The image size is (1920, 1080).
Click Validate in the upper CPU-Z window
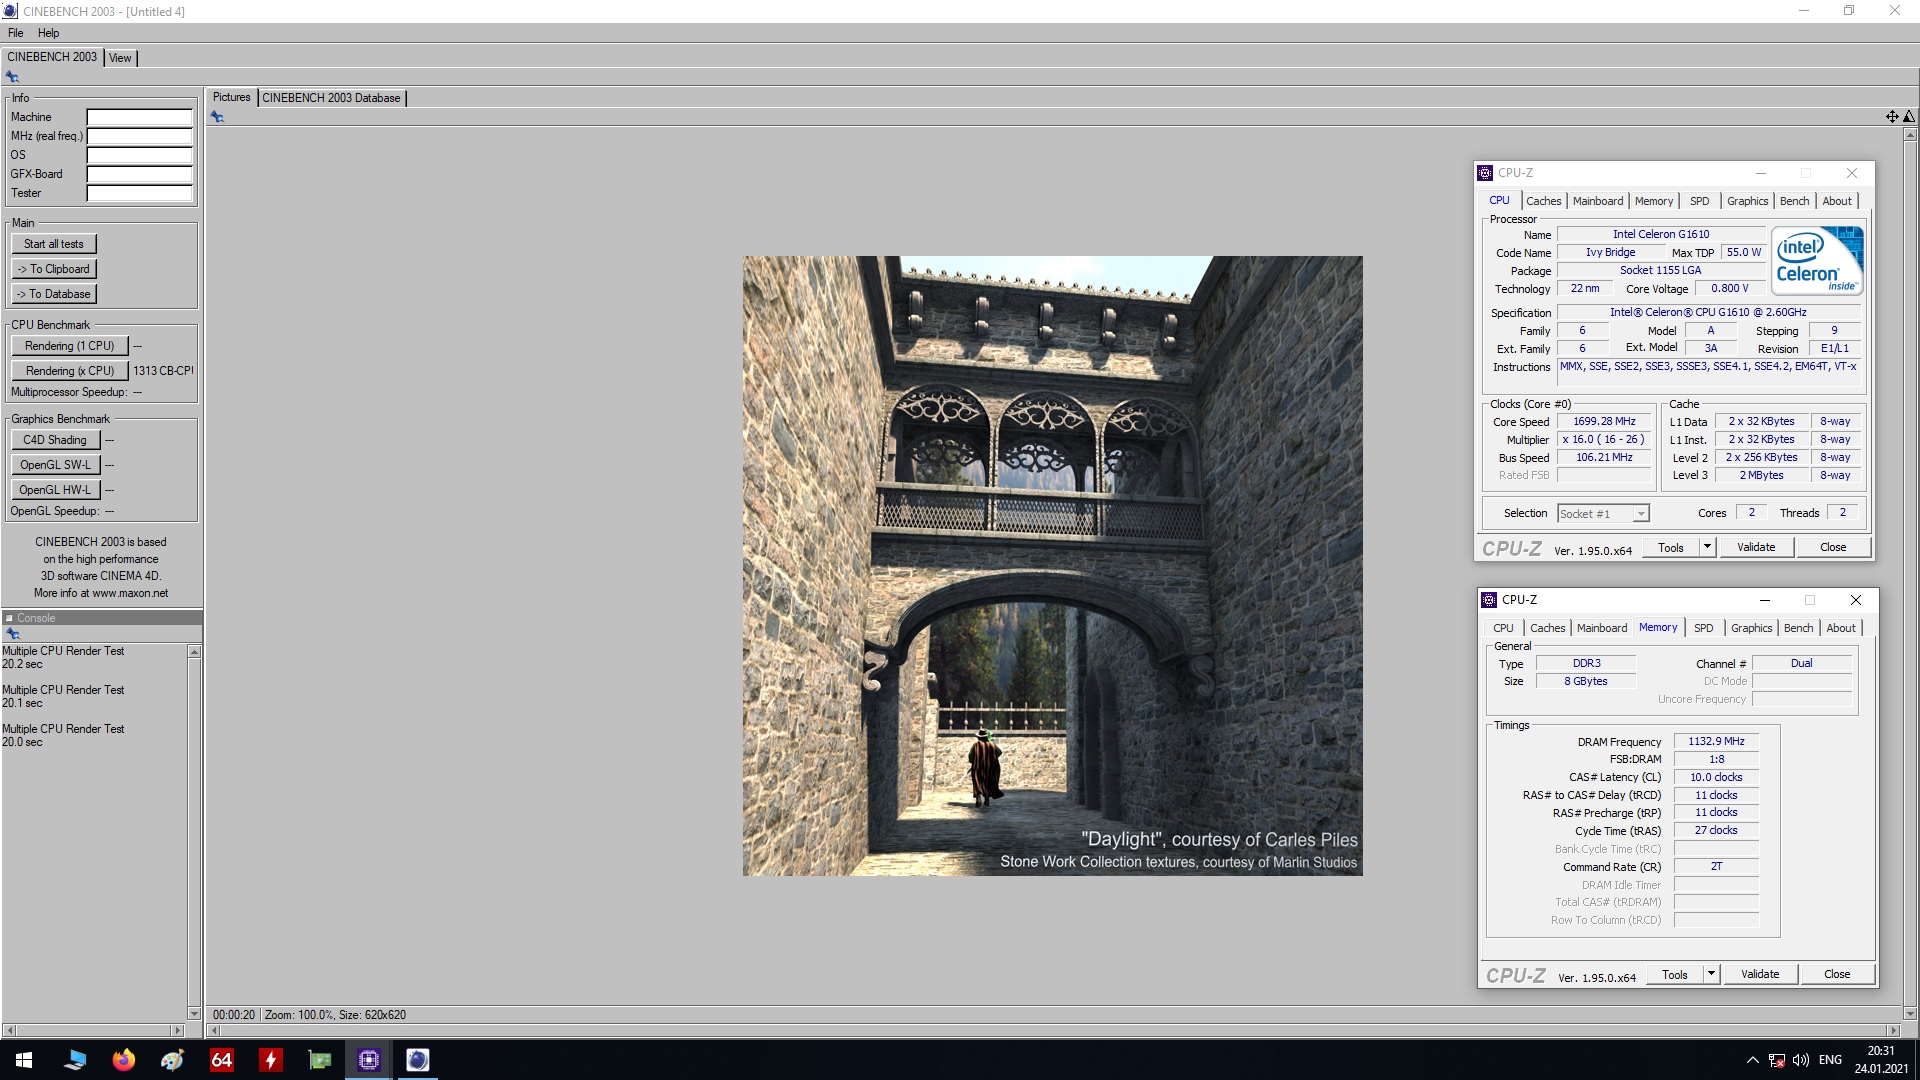tap(1756, 548)
